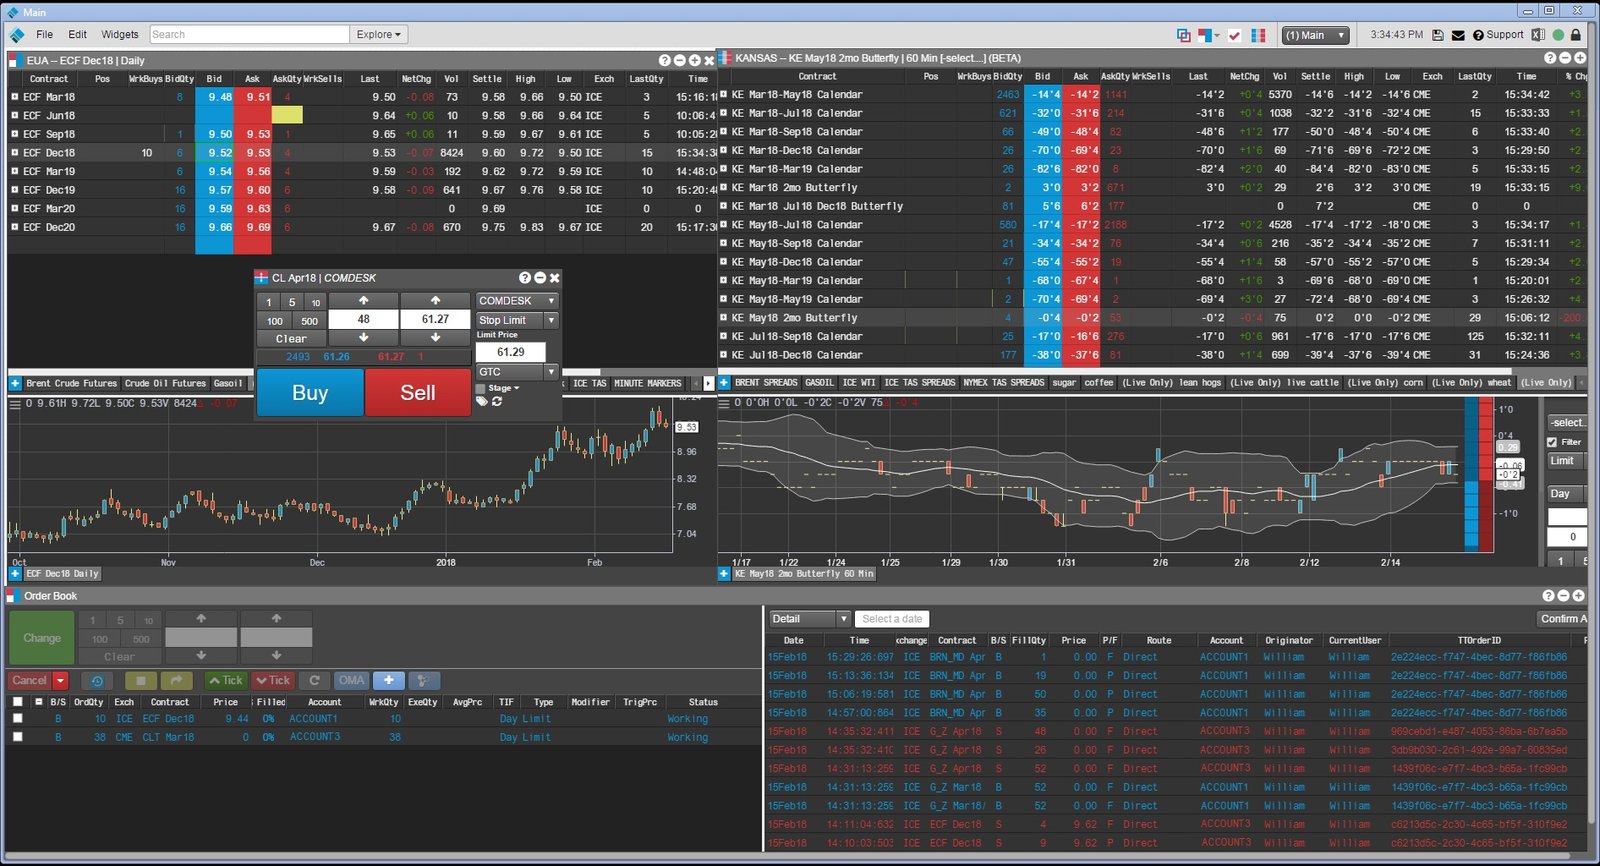Click the red checkmark icon in top toolbar
This screenshot has width=1600, height=866.
pos(1234,35)
